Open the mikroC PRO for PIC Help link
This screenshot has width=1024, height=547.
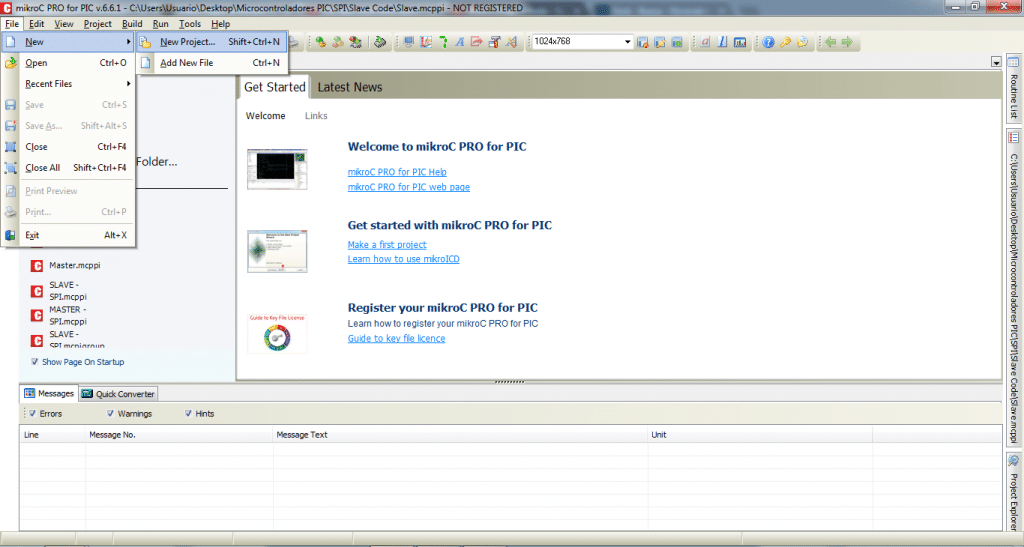pyautogui.click(x=397, y=172)
